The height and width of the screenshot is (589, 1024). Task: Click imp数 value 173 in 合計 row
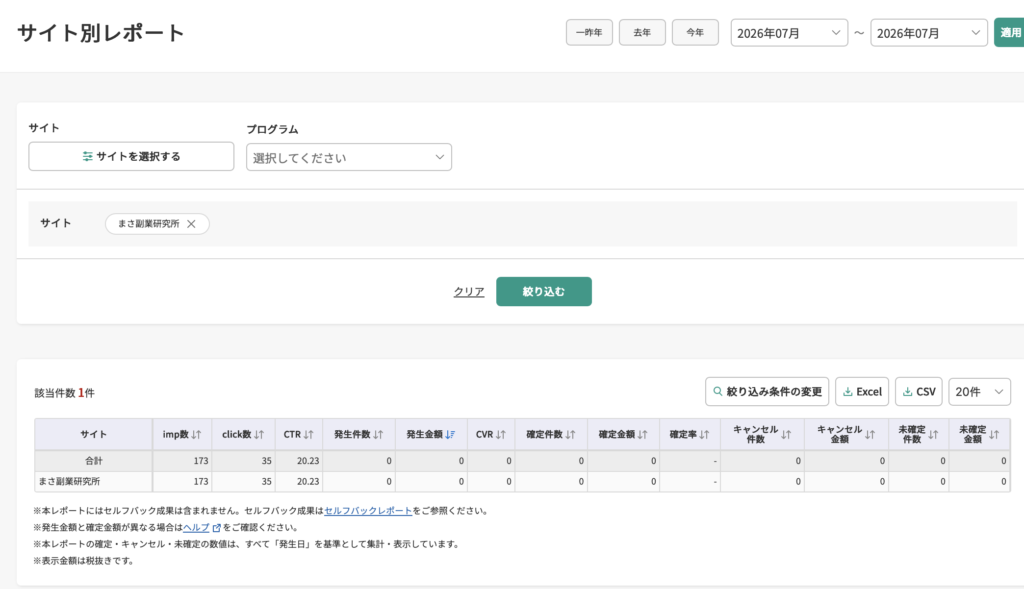[x=200, y=461]
